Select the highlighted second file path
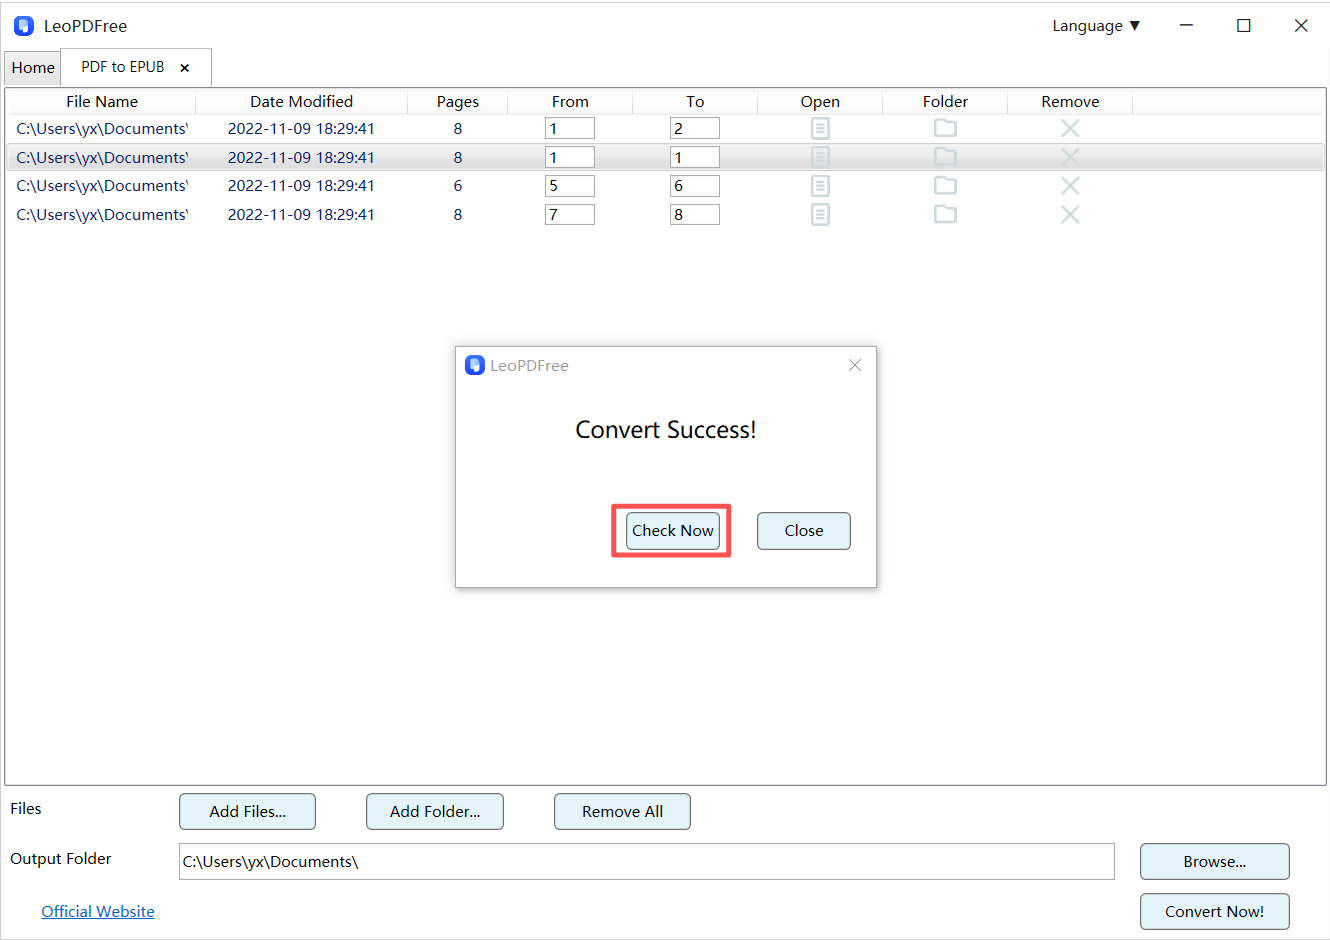The height and width of the screenshot is (940, 1330). pyautogui.click(x=102, y=157)
